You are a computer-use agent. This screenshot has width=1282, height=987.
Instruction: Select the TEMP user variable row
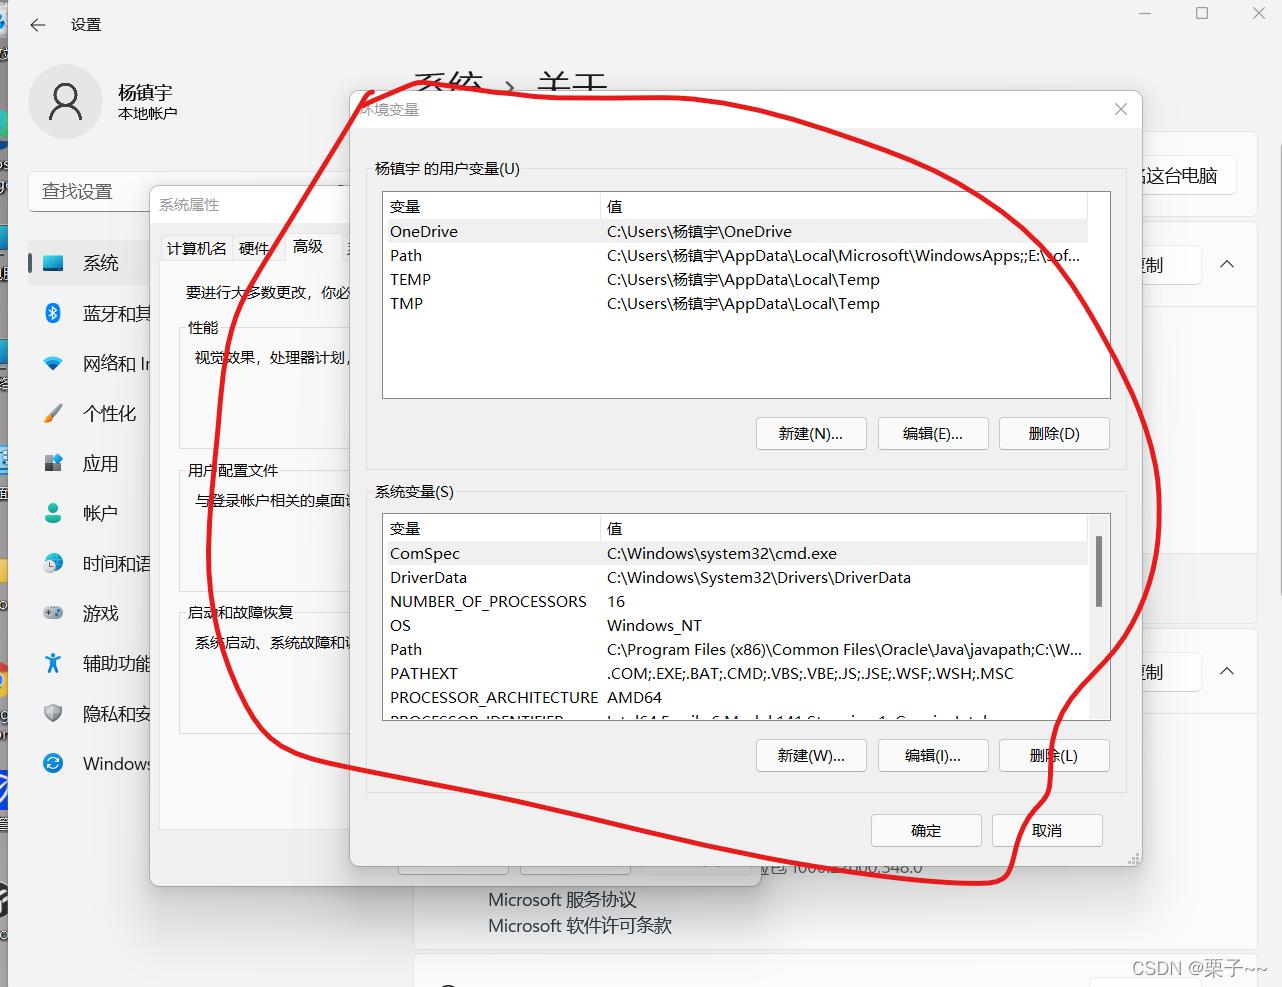pyautogui.click(x=735, y=280)
